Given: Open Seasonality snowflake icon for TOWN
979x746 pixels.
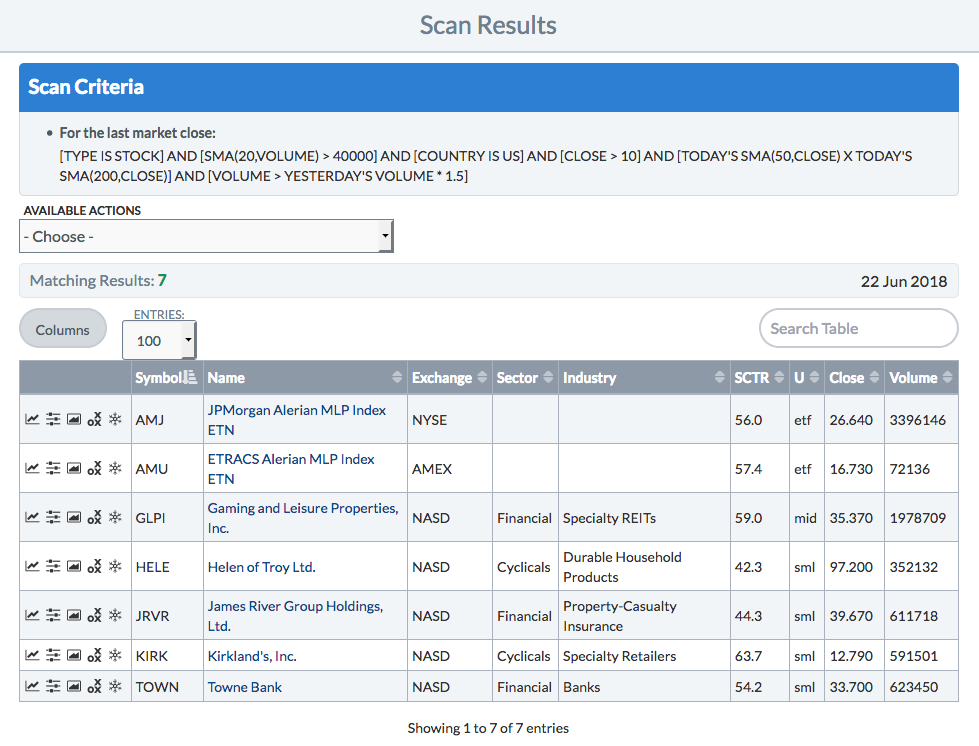Looking at the screenshot, I should click(115, 687).
